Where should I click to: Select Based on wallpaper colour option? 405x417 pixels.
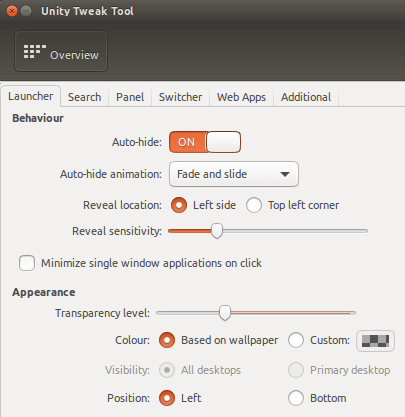[167, 340]
